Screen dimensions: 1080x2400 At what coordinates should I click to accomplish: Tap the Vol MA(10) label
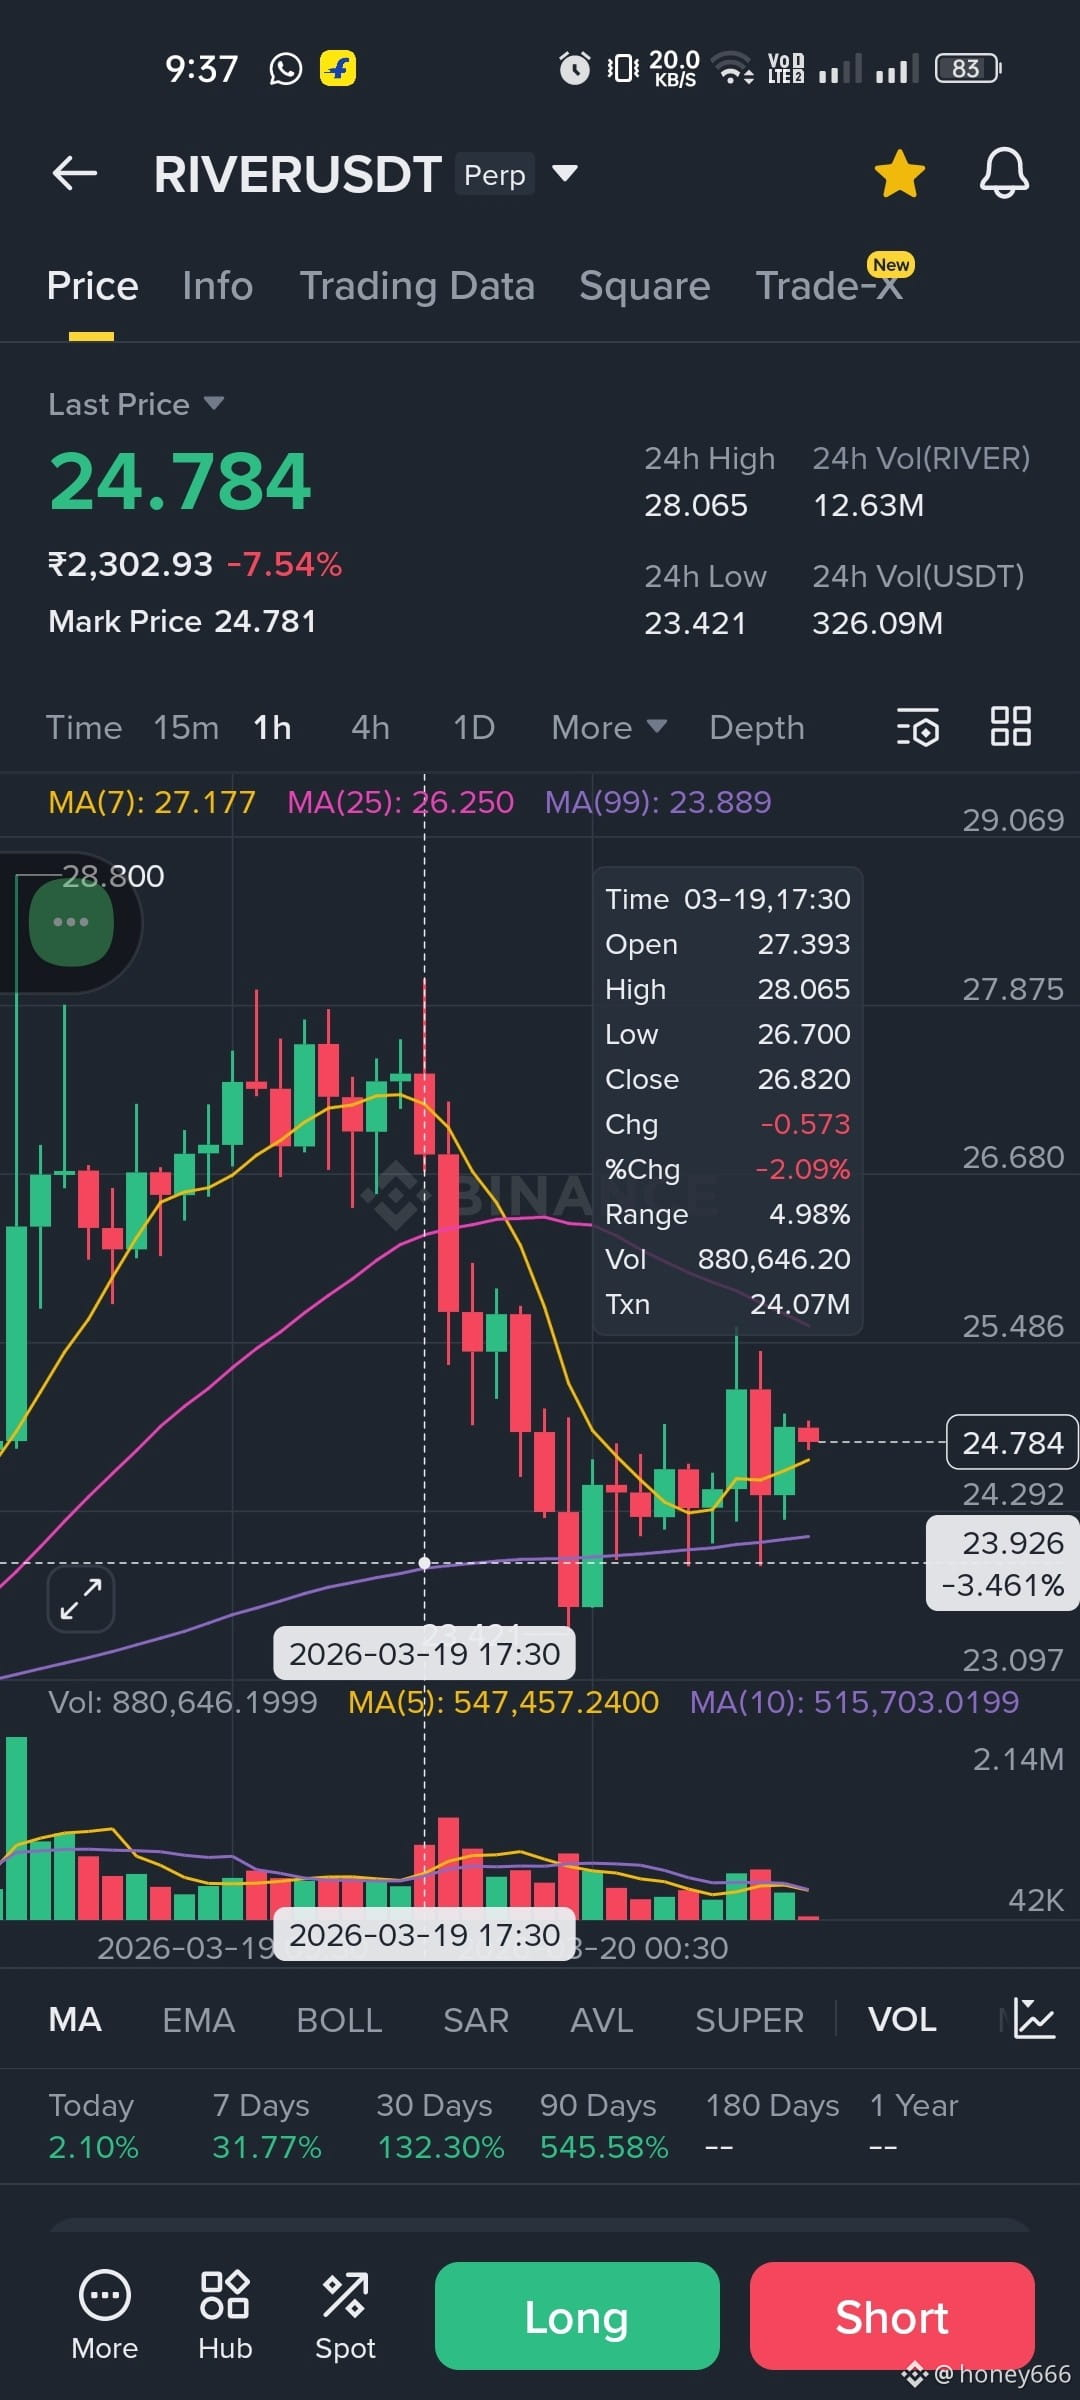pyautogui.click(x=854, y=1702)
